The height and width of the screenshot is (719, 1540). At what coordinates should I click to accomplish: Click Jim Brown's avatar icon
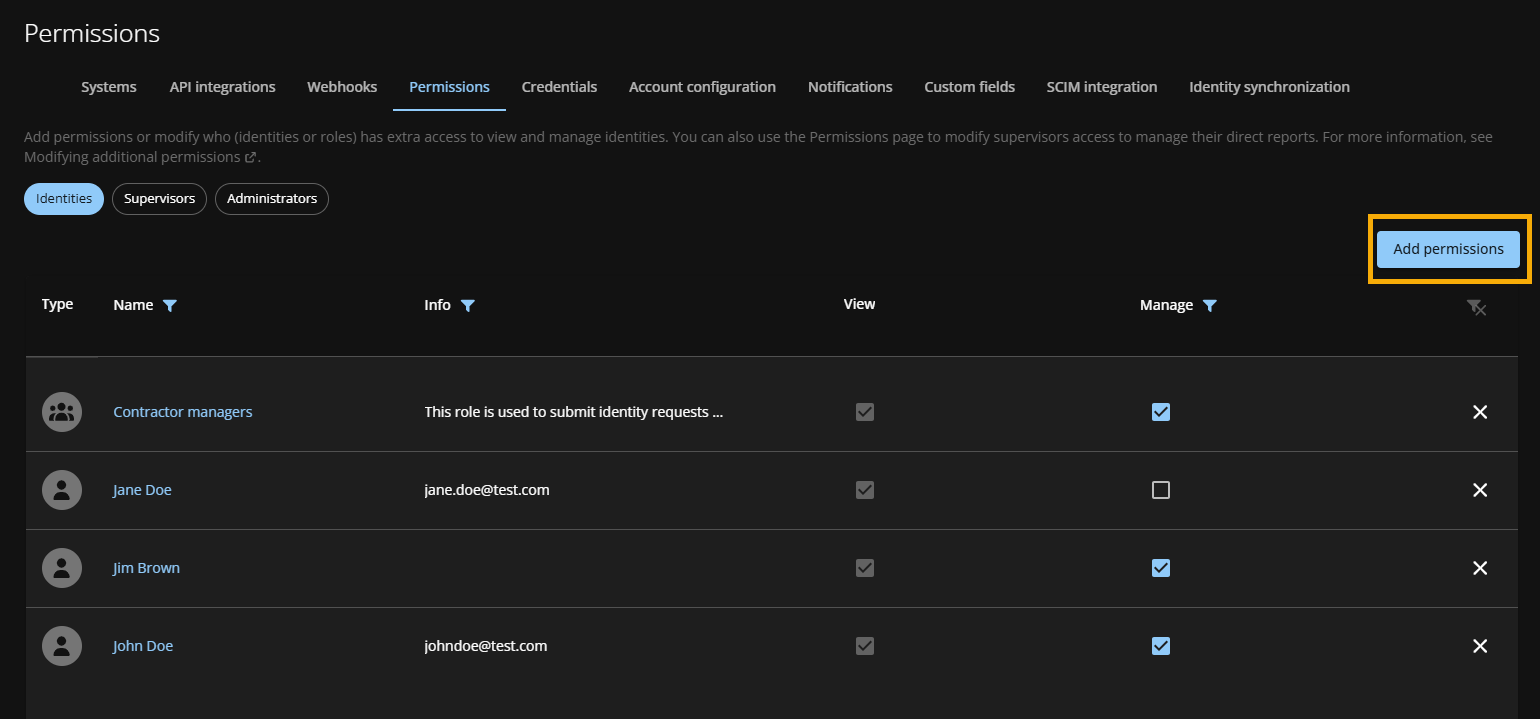tap(60, 568)
